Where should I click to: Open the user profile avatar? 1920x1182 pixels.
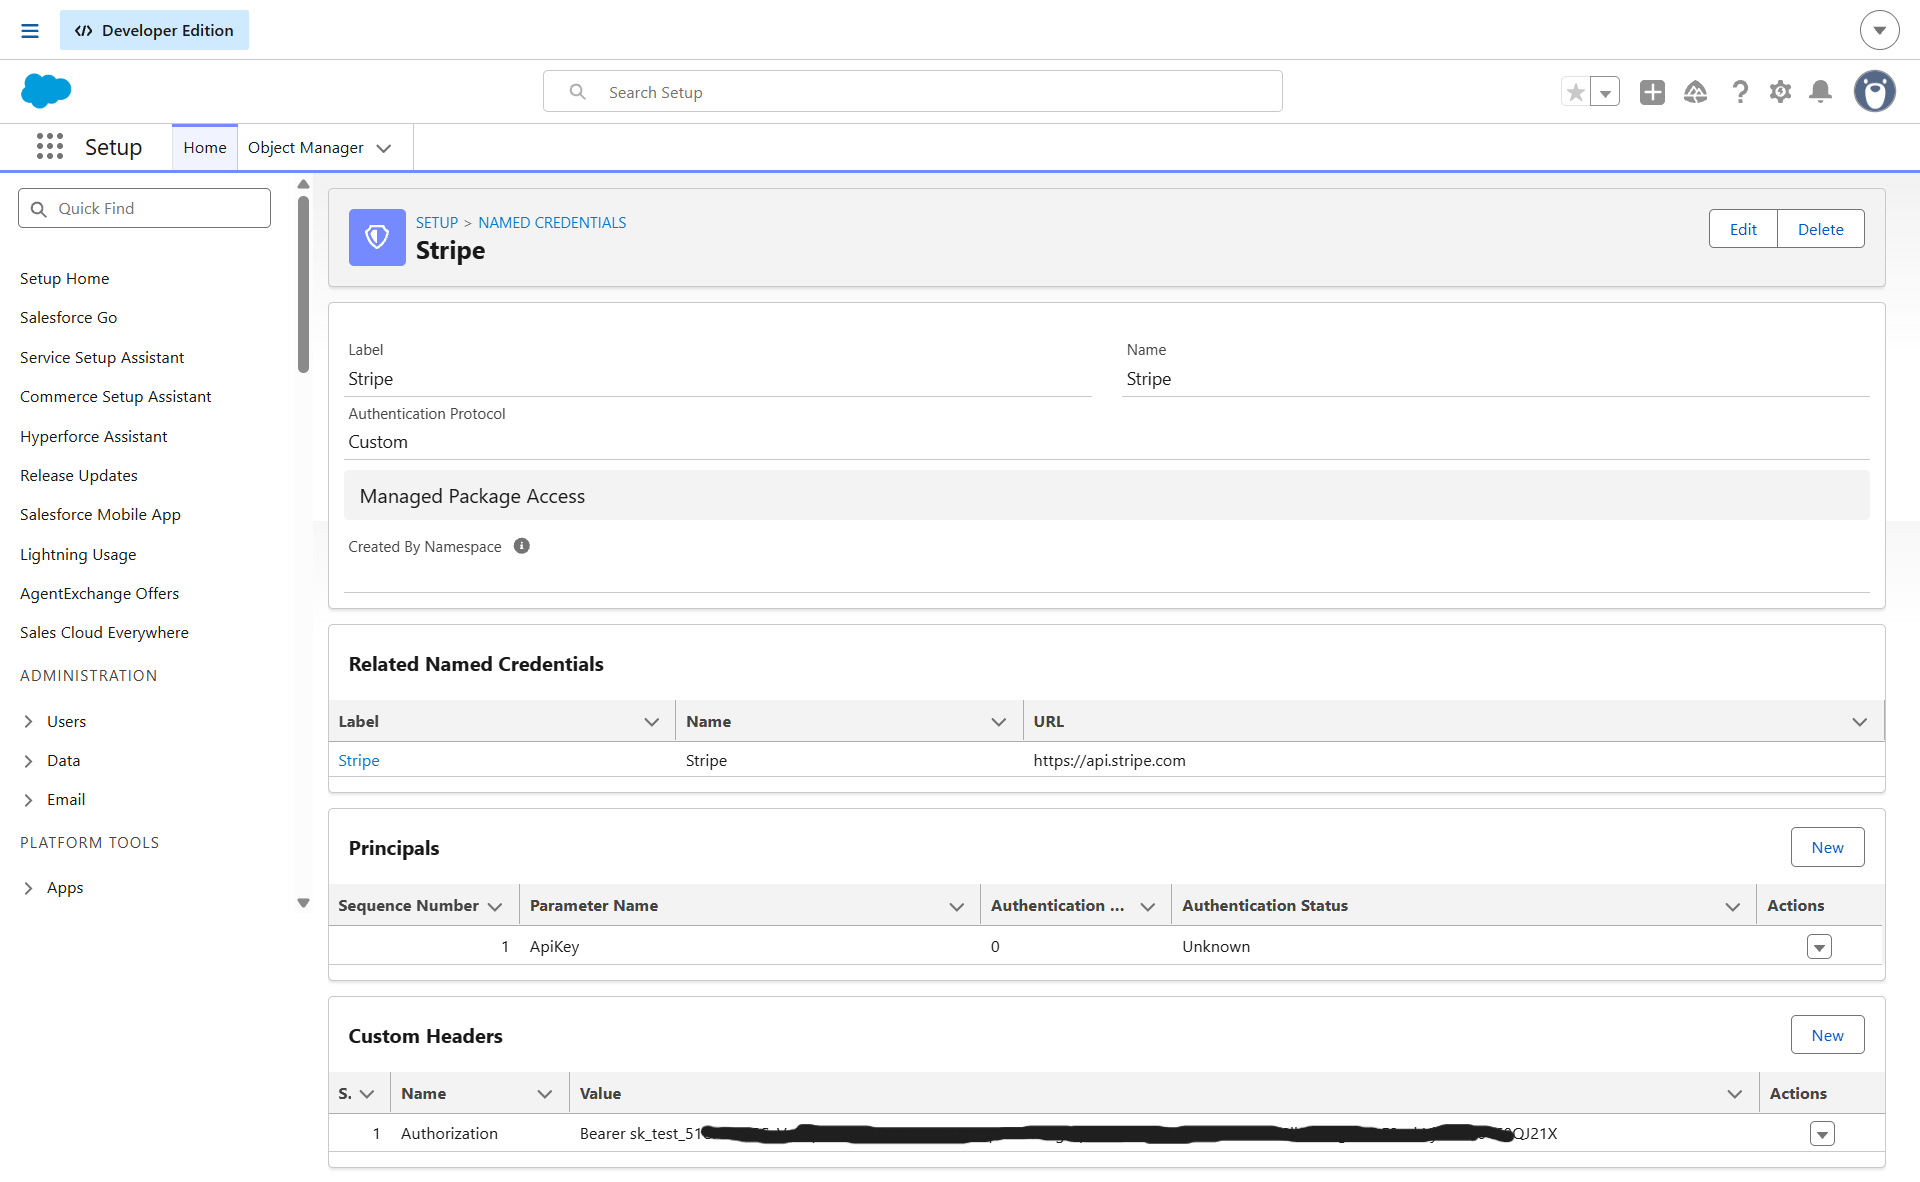[x=1875, y=91]
